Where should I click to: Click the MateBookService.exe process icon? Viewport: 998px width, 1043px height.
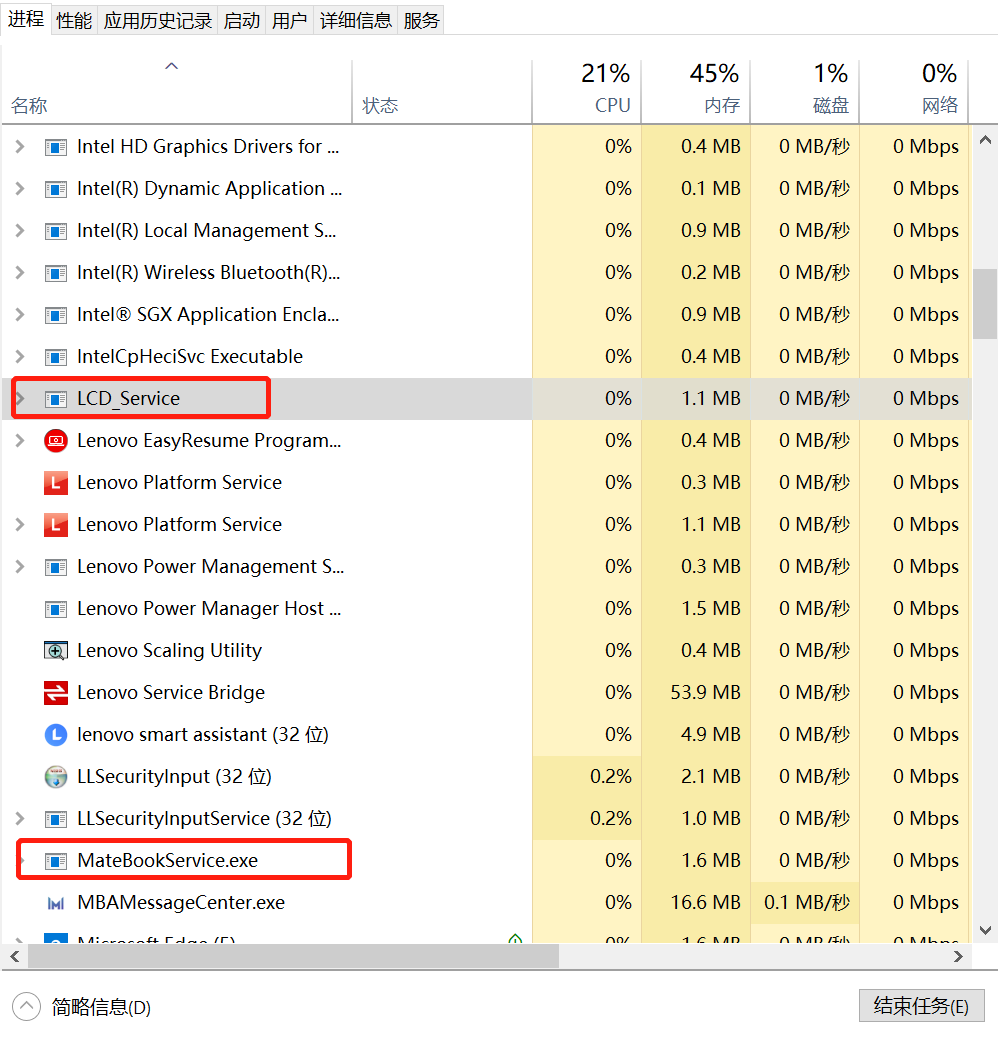point(56,860)
